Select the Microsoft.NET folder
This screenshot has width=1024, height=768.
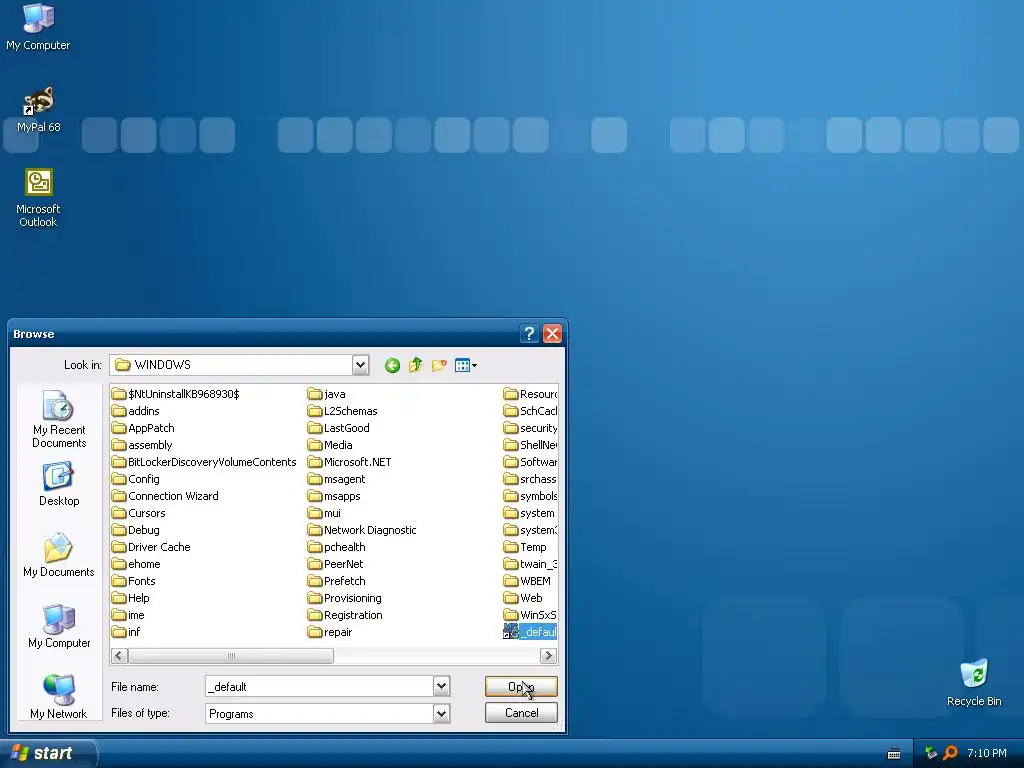tap(349, 462)
